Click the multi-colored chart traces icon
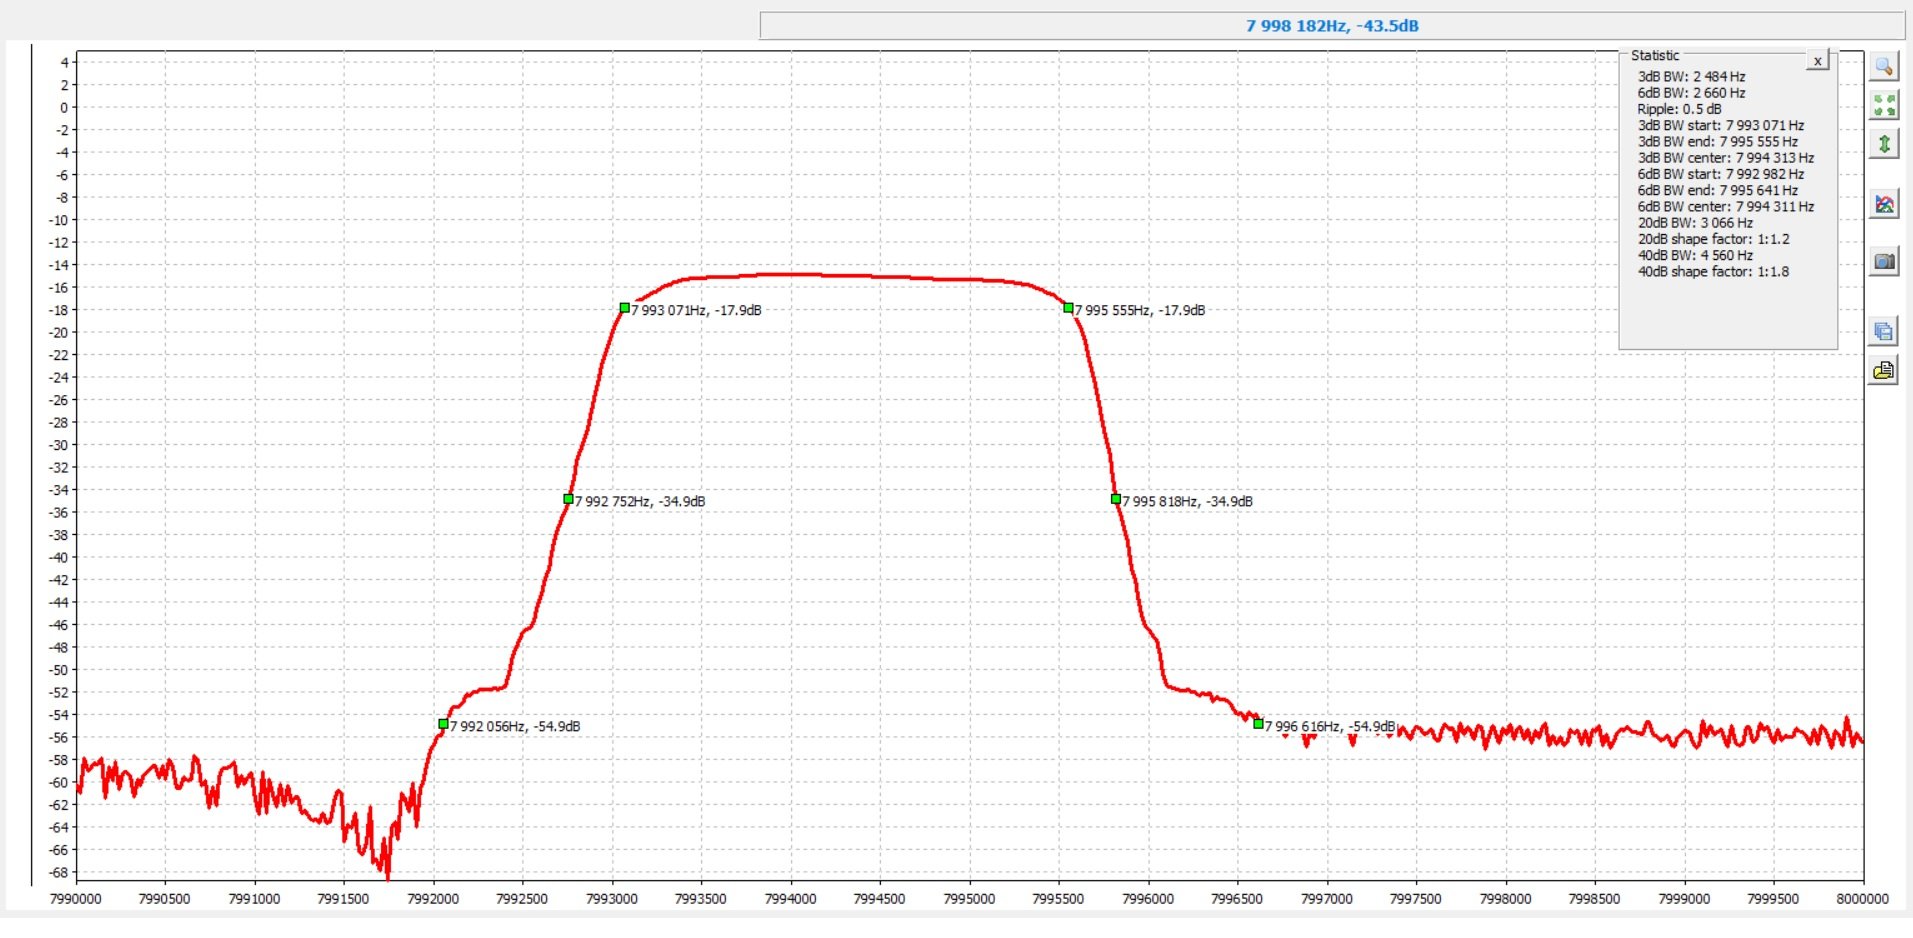The image size is (1913, 938). [1884, 204]
